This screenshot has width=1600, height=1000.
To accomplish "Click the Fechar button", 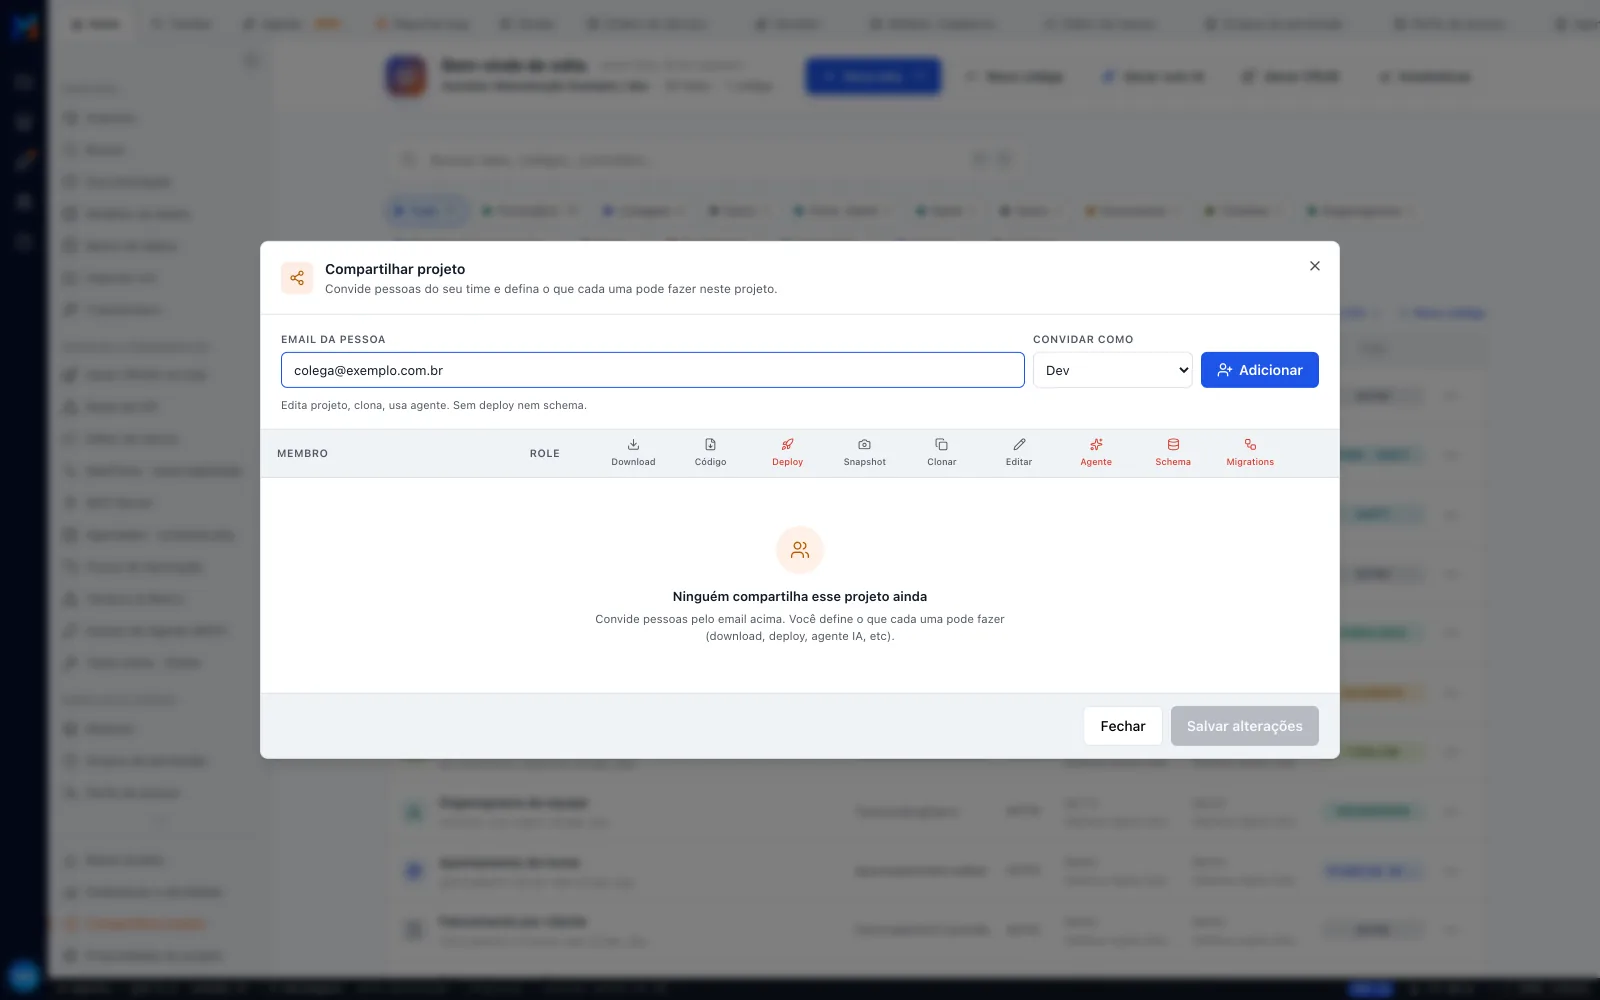I will click(x=1123, y=726).
